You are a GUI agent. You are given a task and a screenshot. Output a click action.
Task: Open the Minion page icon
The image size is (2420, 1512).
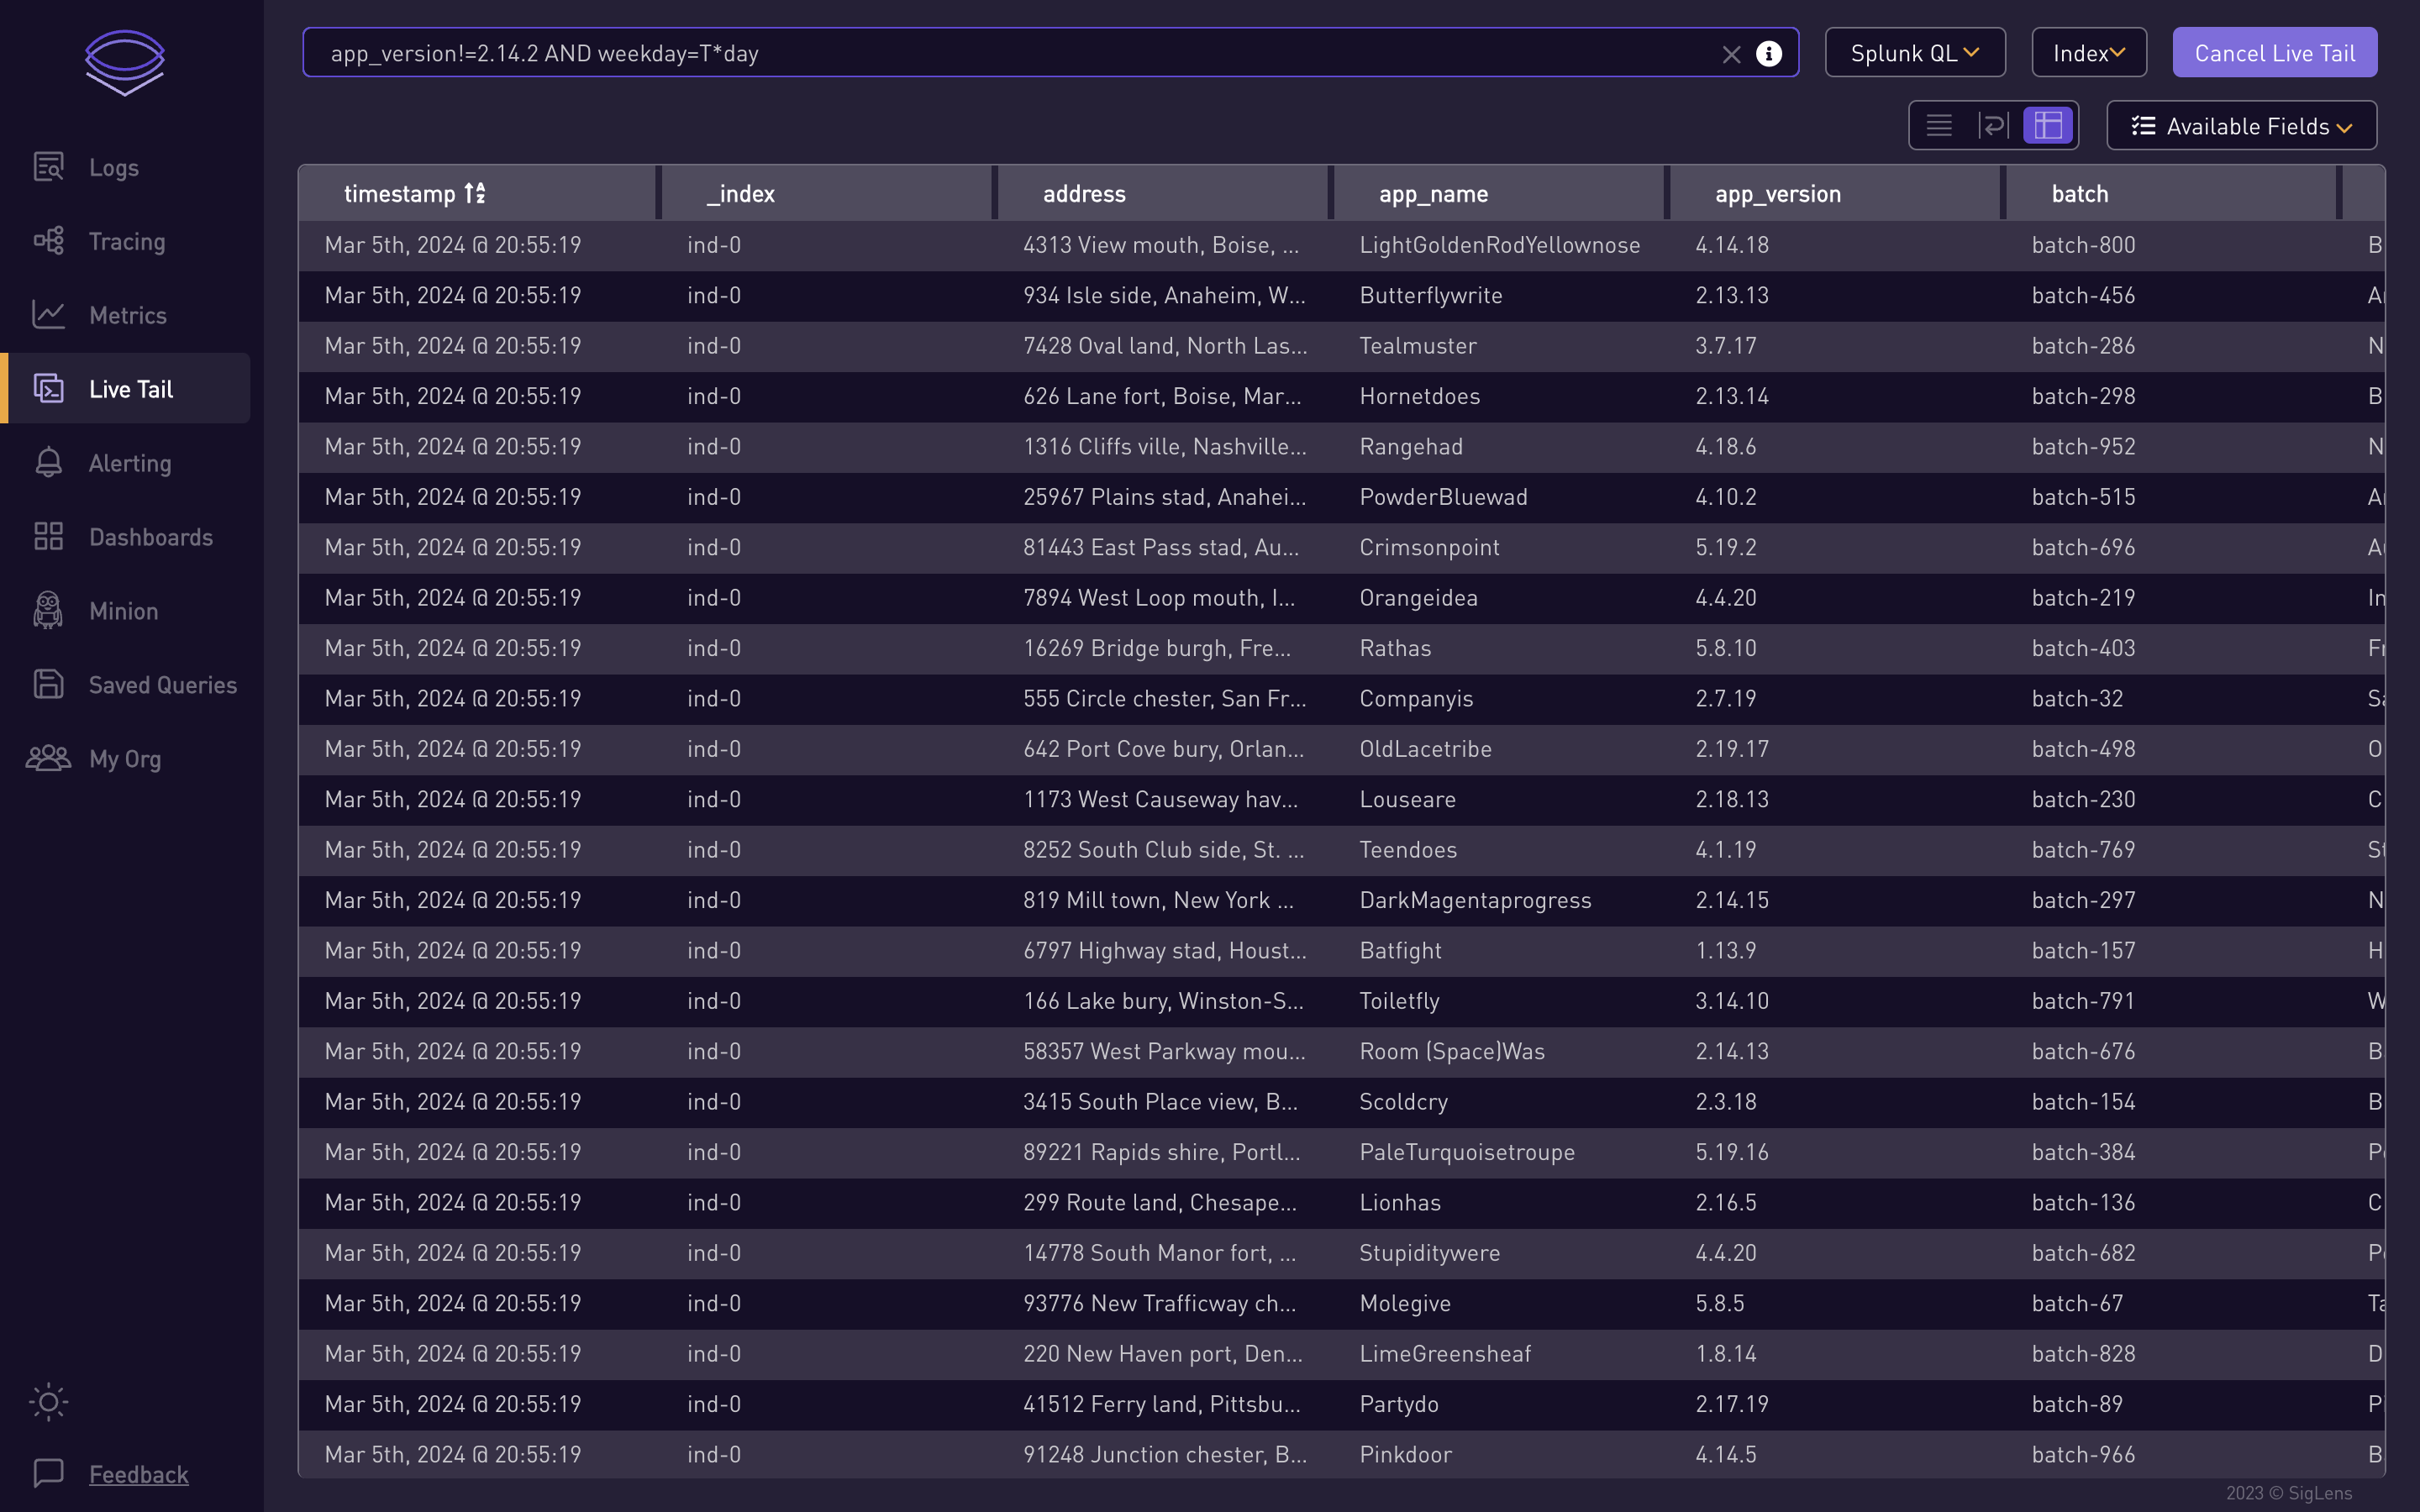(48, 610)
